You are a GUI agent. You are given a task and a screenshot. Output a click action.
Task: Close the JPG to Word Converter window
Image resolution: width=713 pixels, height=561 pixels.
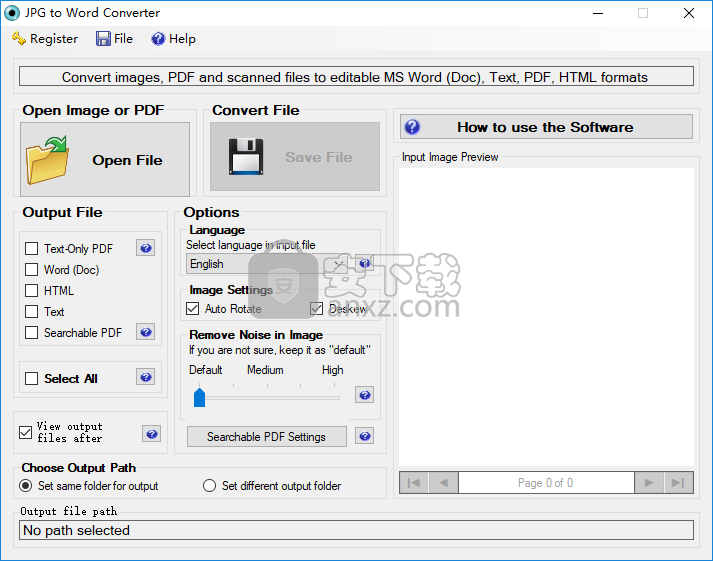click(x=689, y=13)
